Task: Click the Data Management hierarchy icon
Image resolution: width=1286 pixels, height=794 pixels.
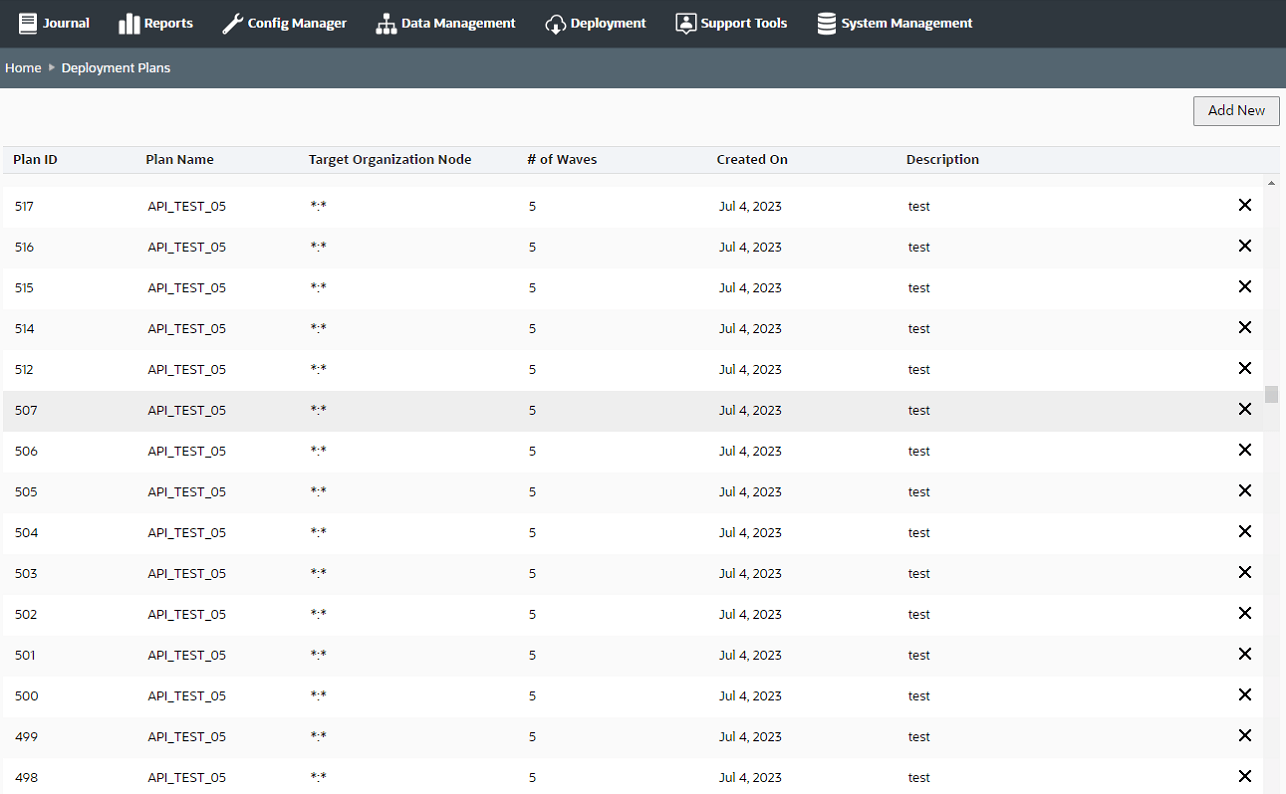Action: 386,23
